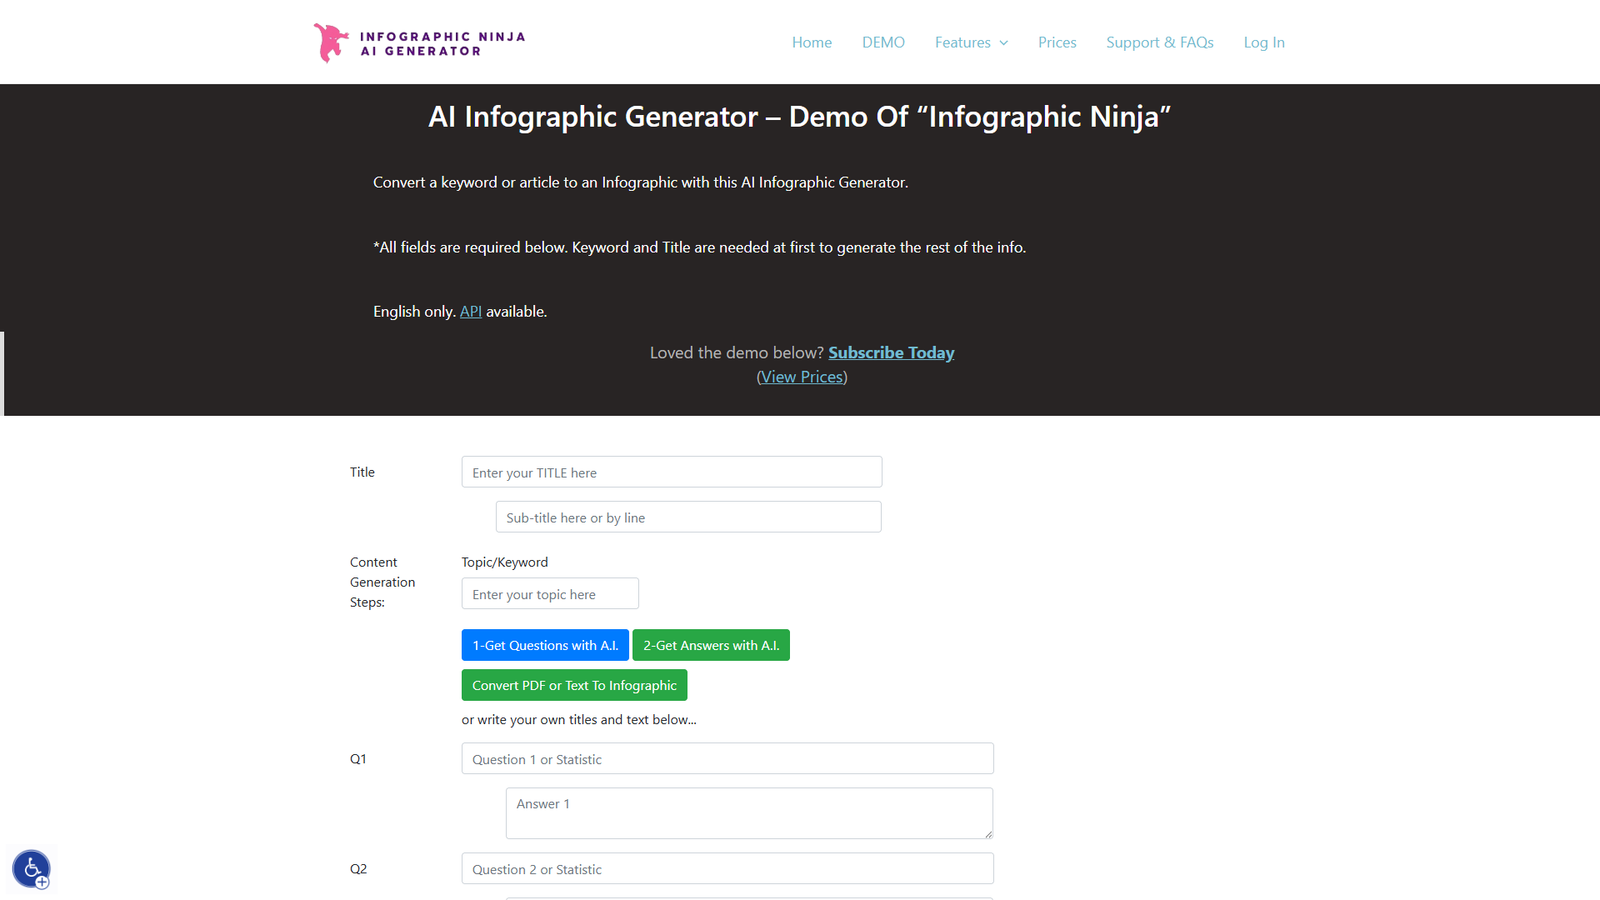The width and height of the screenshot is (1600, 900).
Task: Click the 1-Get Questions with A.I. button
Action: (x=544, y=645)
